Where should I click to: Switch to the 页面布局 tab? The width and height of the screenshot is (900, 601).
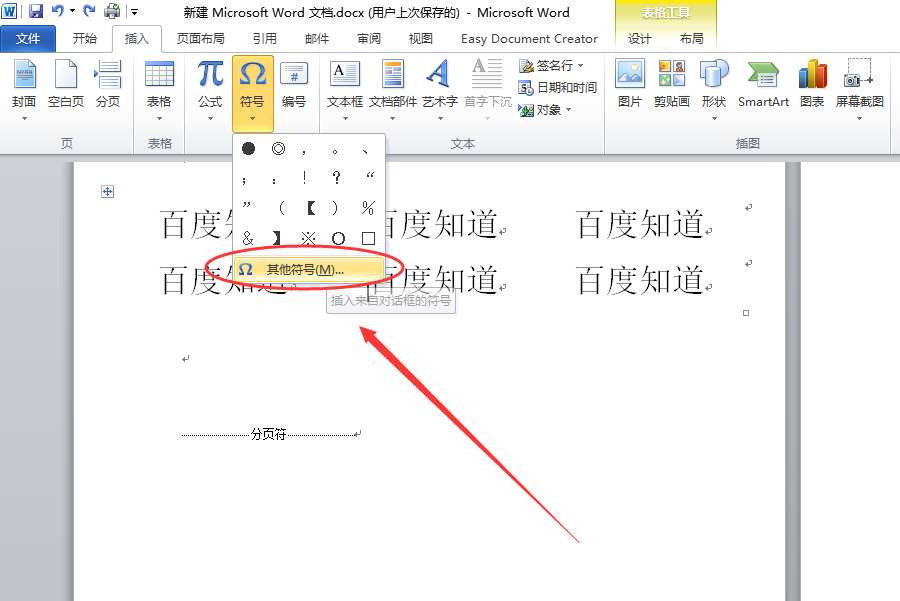point(200,38)
